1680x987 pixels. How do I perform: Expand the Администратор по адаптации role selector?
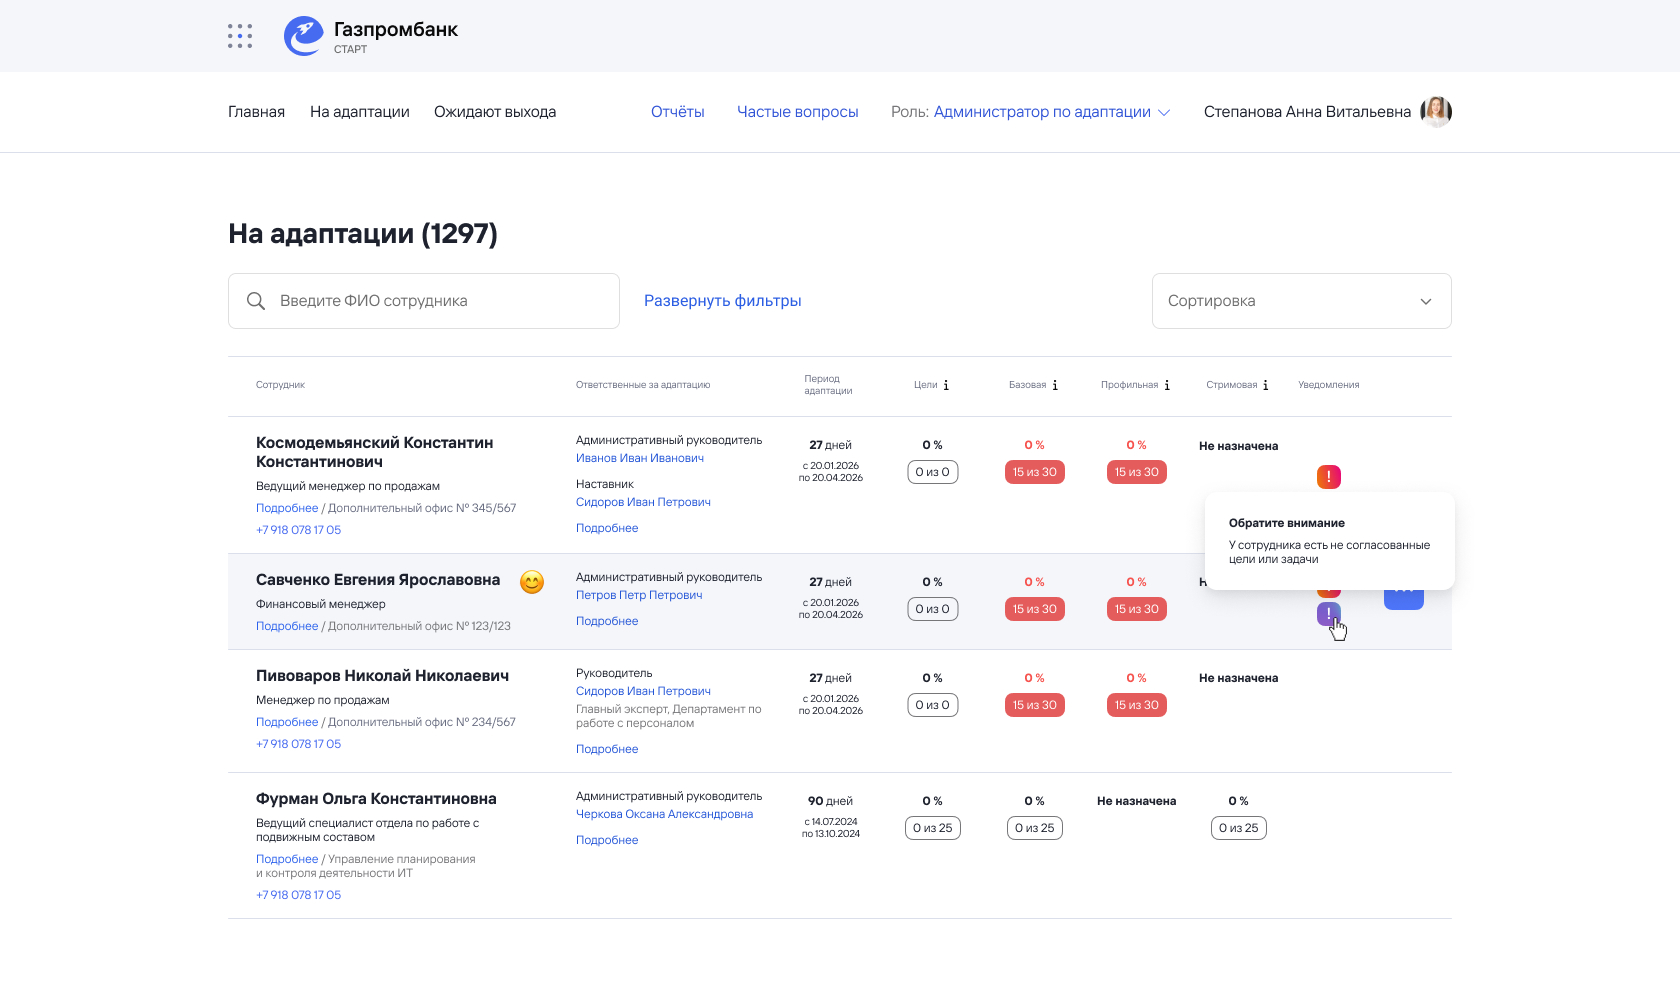tap(1051, 112)
